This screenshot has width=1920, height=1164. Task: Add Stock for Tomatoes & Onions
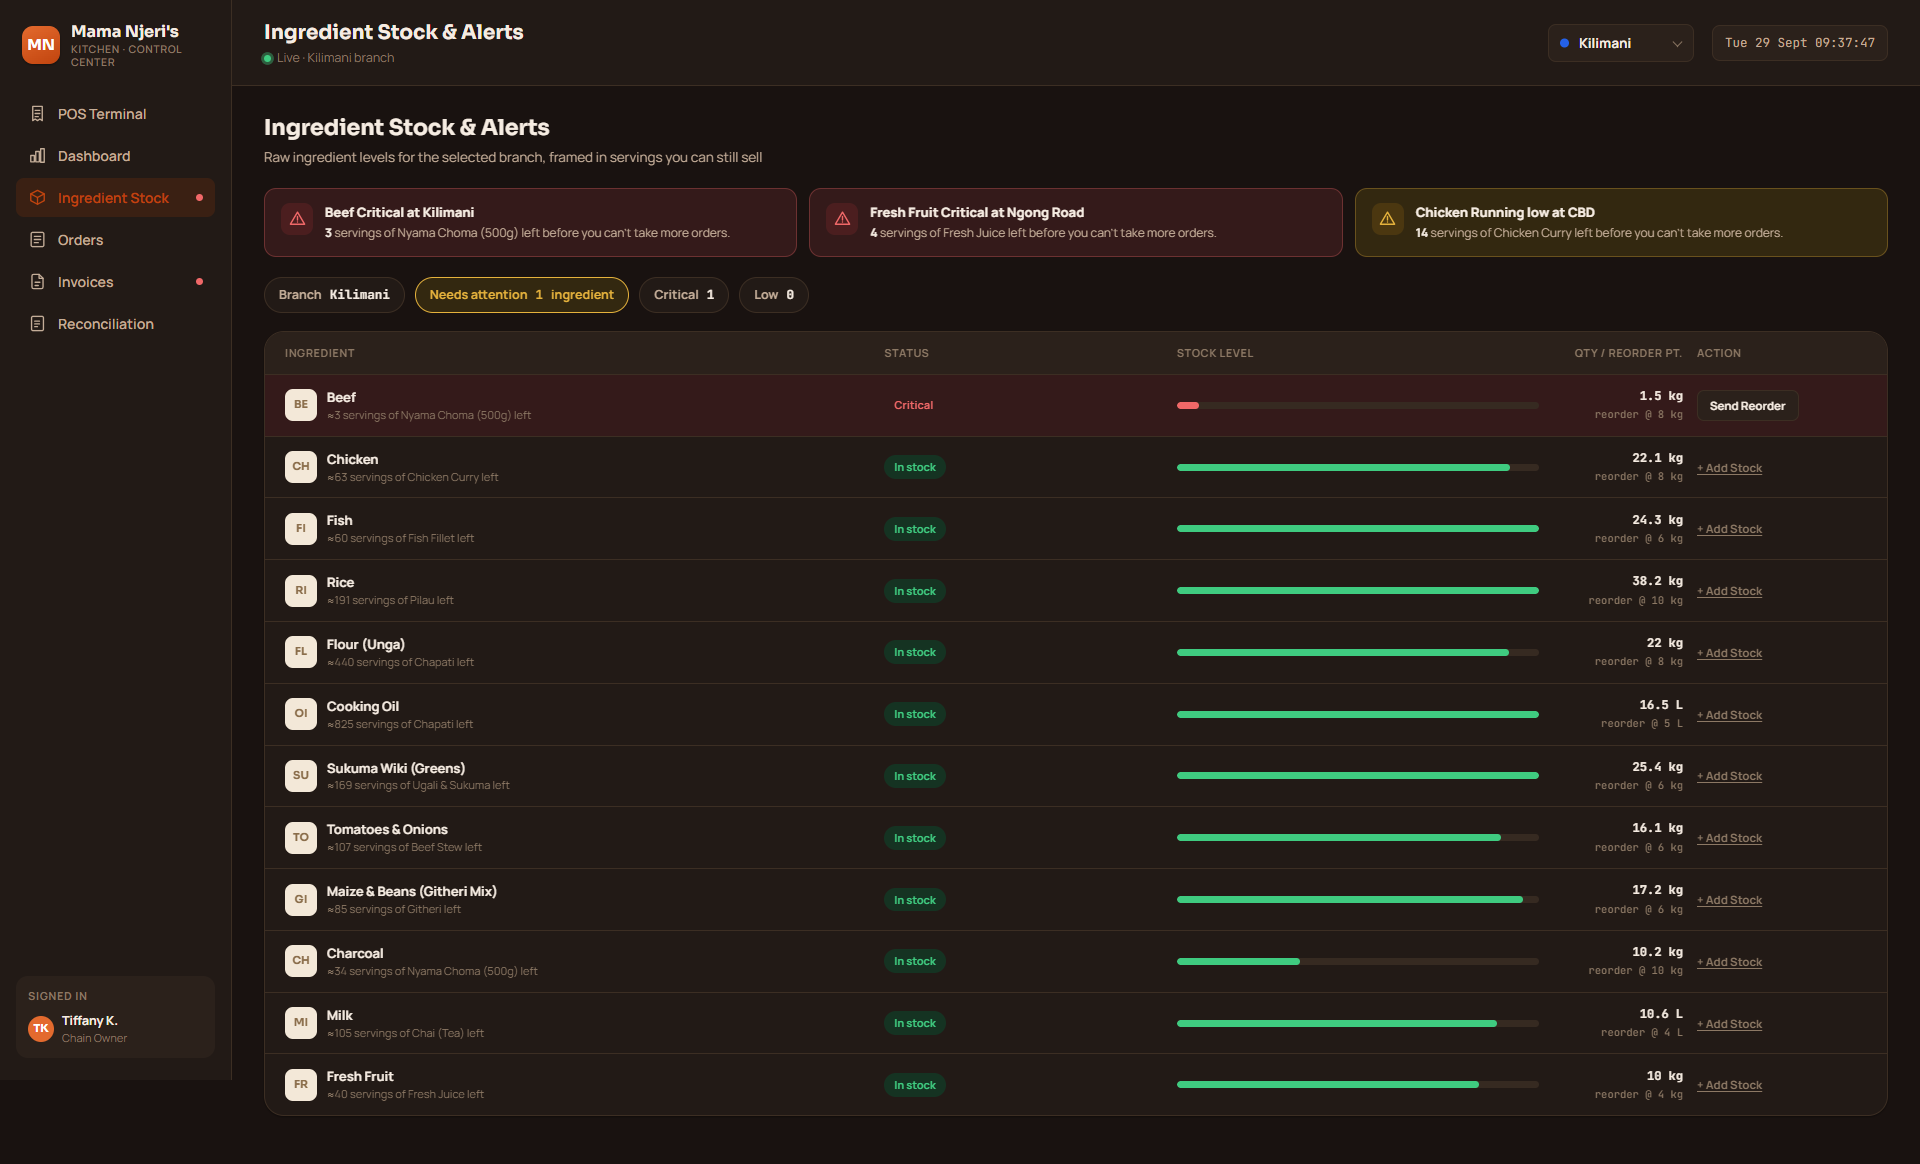pyautogui.click(x=1730, y=838)
